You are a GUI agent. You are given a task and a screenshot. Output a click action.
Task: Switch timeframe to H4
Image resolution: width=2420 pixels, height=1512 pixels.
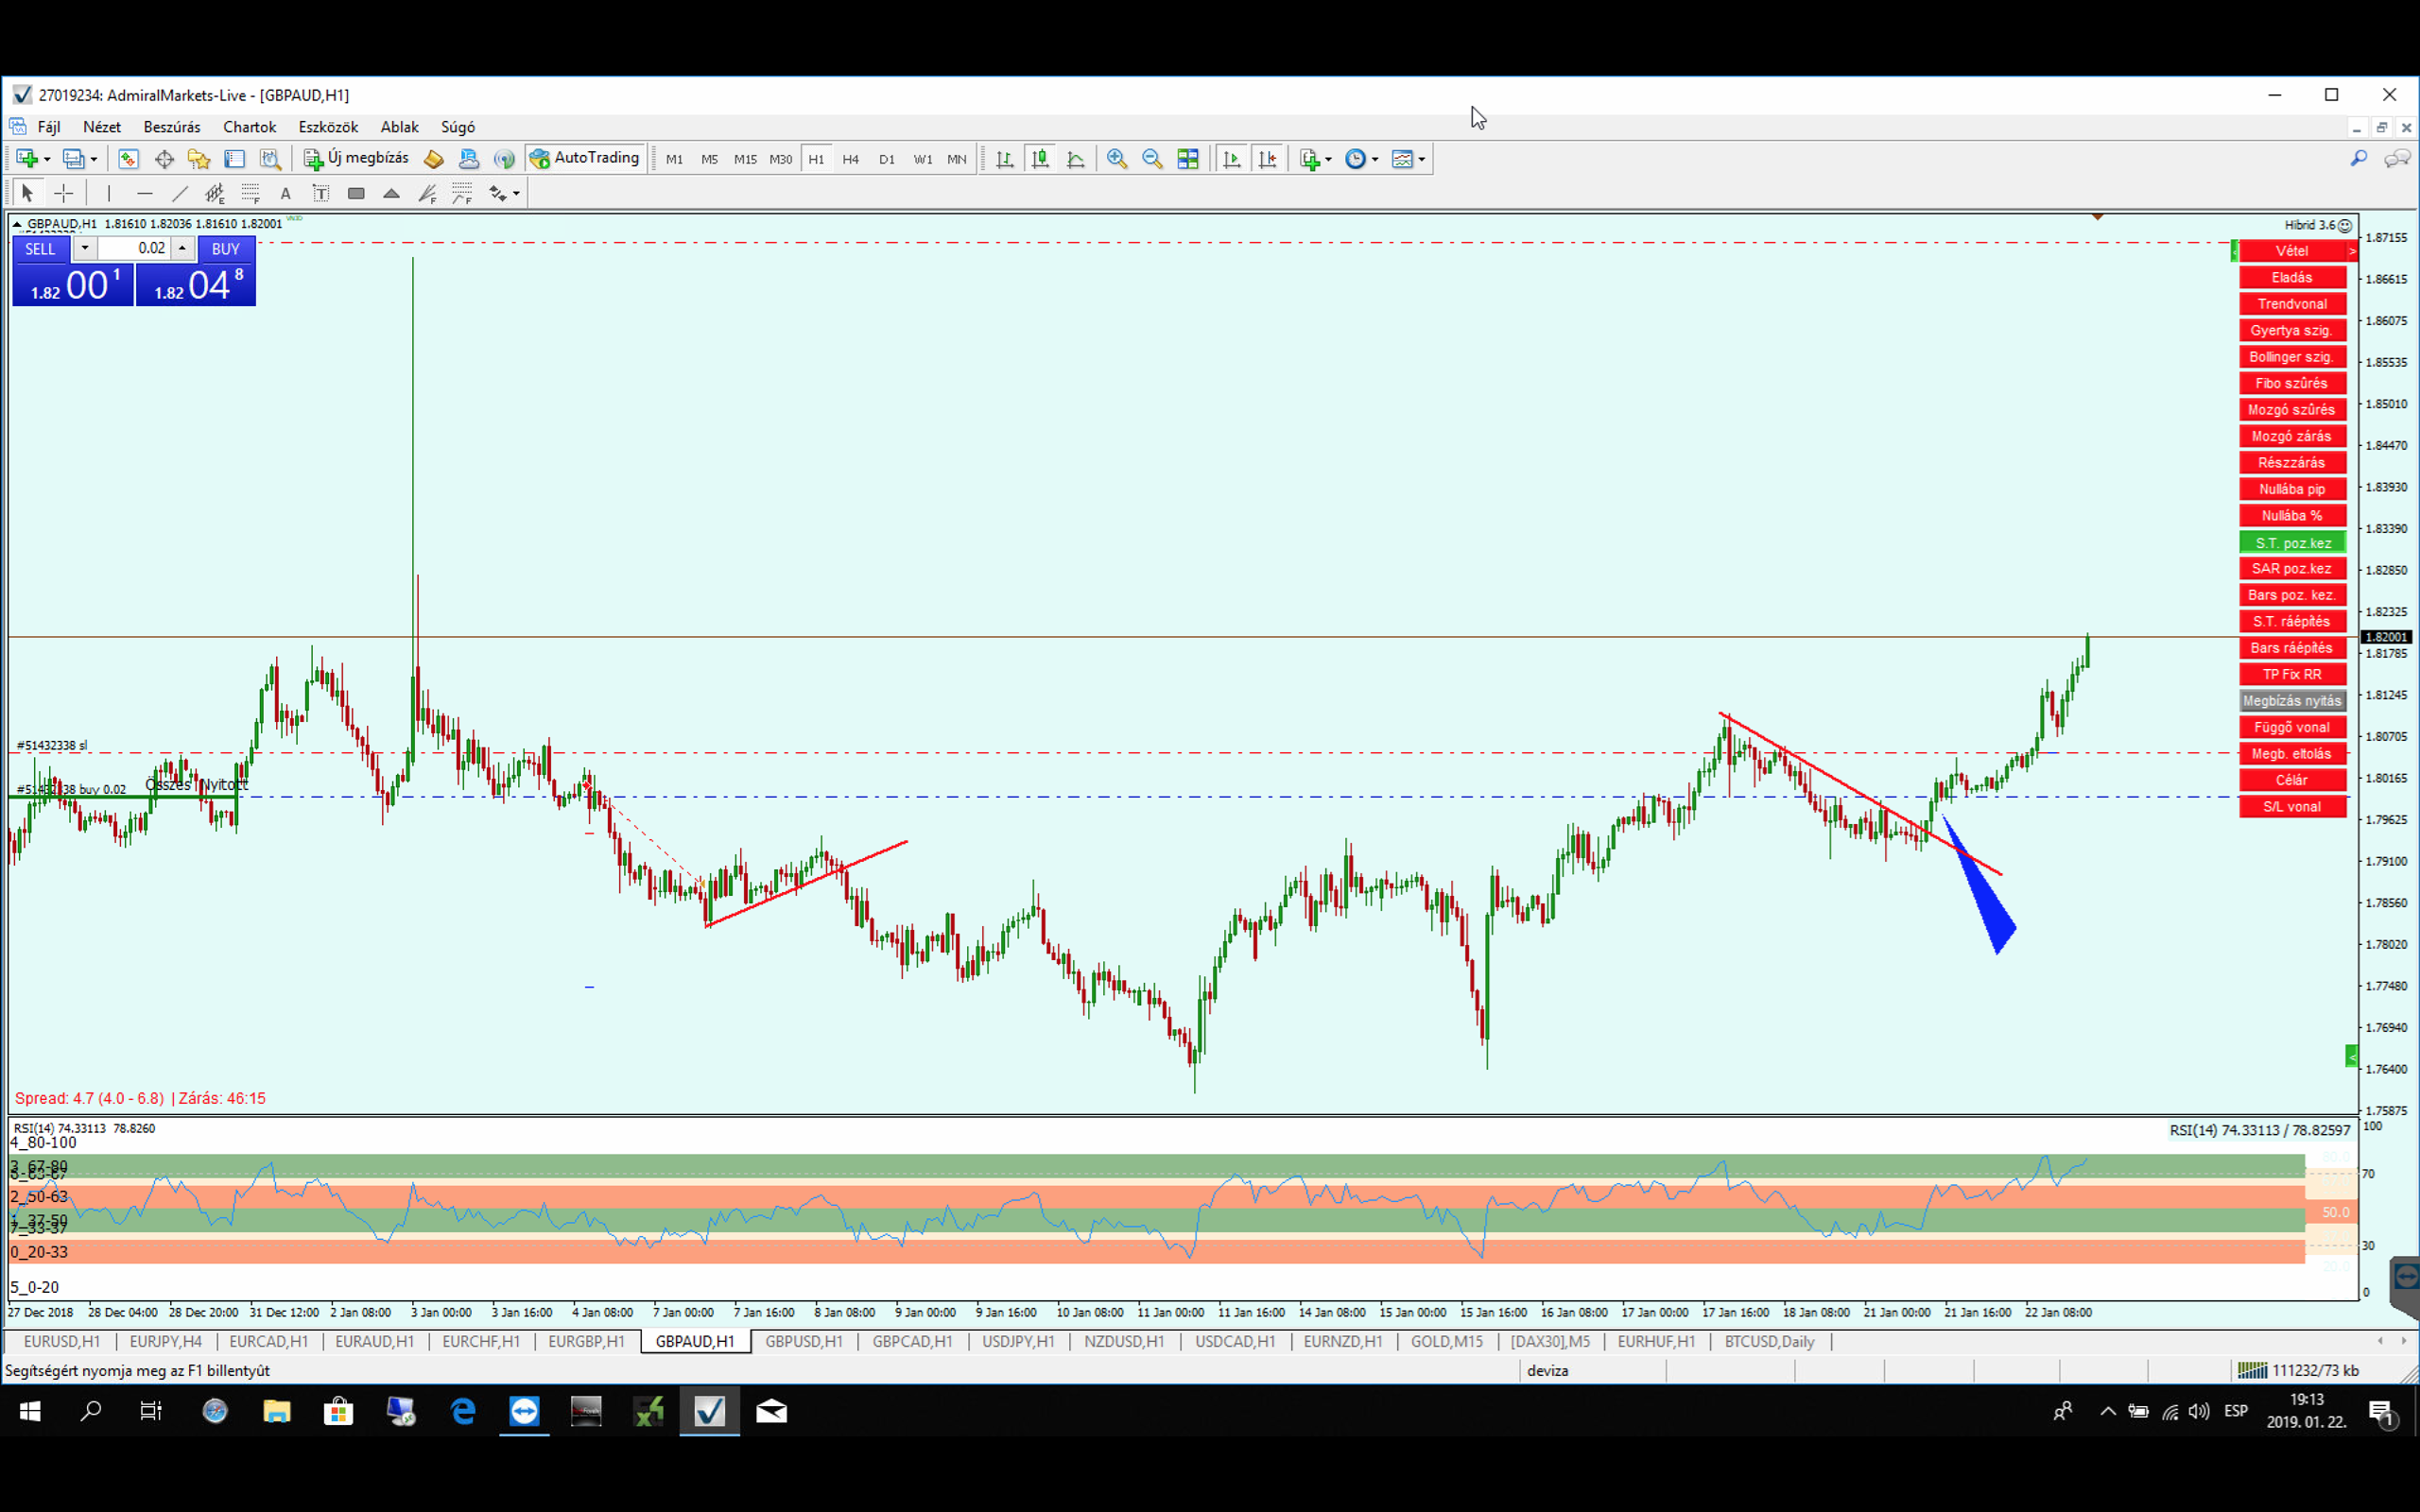pyautogui.click(x=851, y=159)
